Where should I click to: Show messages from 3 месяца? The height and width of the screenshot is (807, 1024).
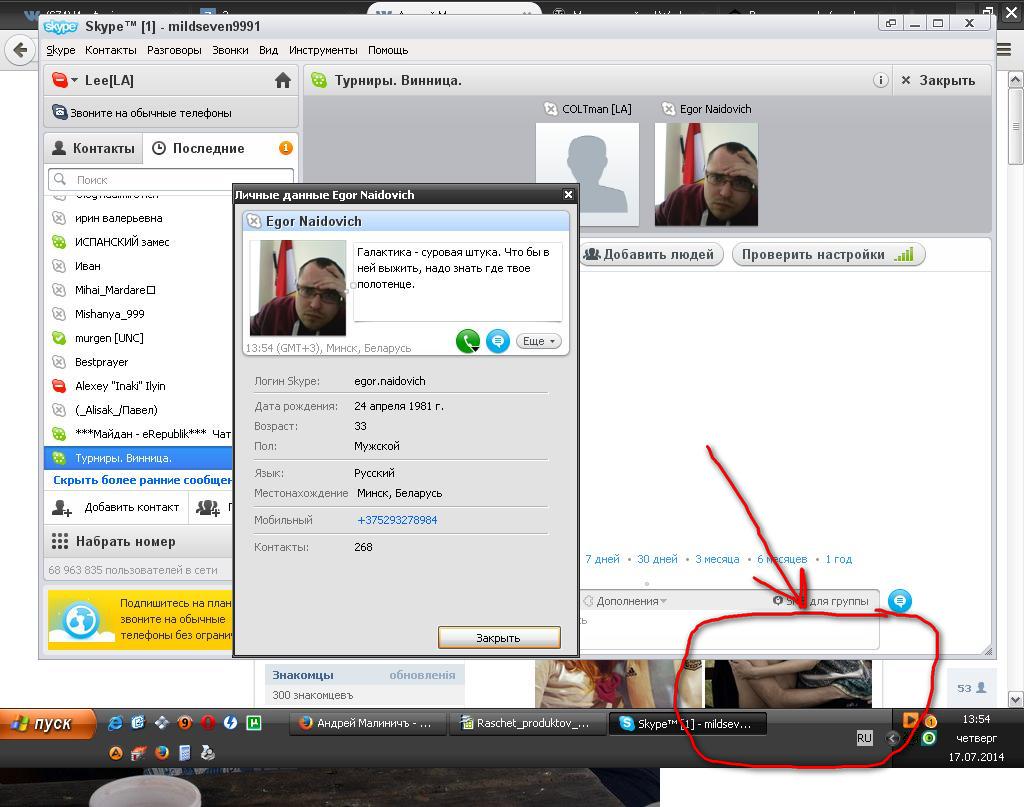pos(717,559)
